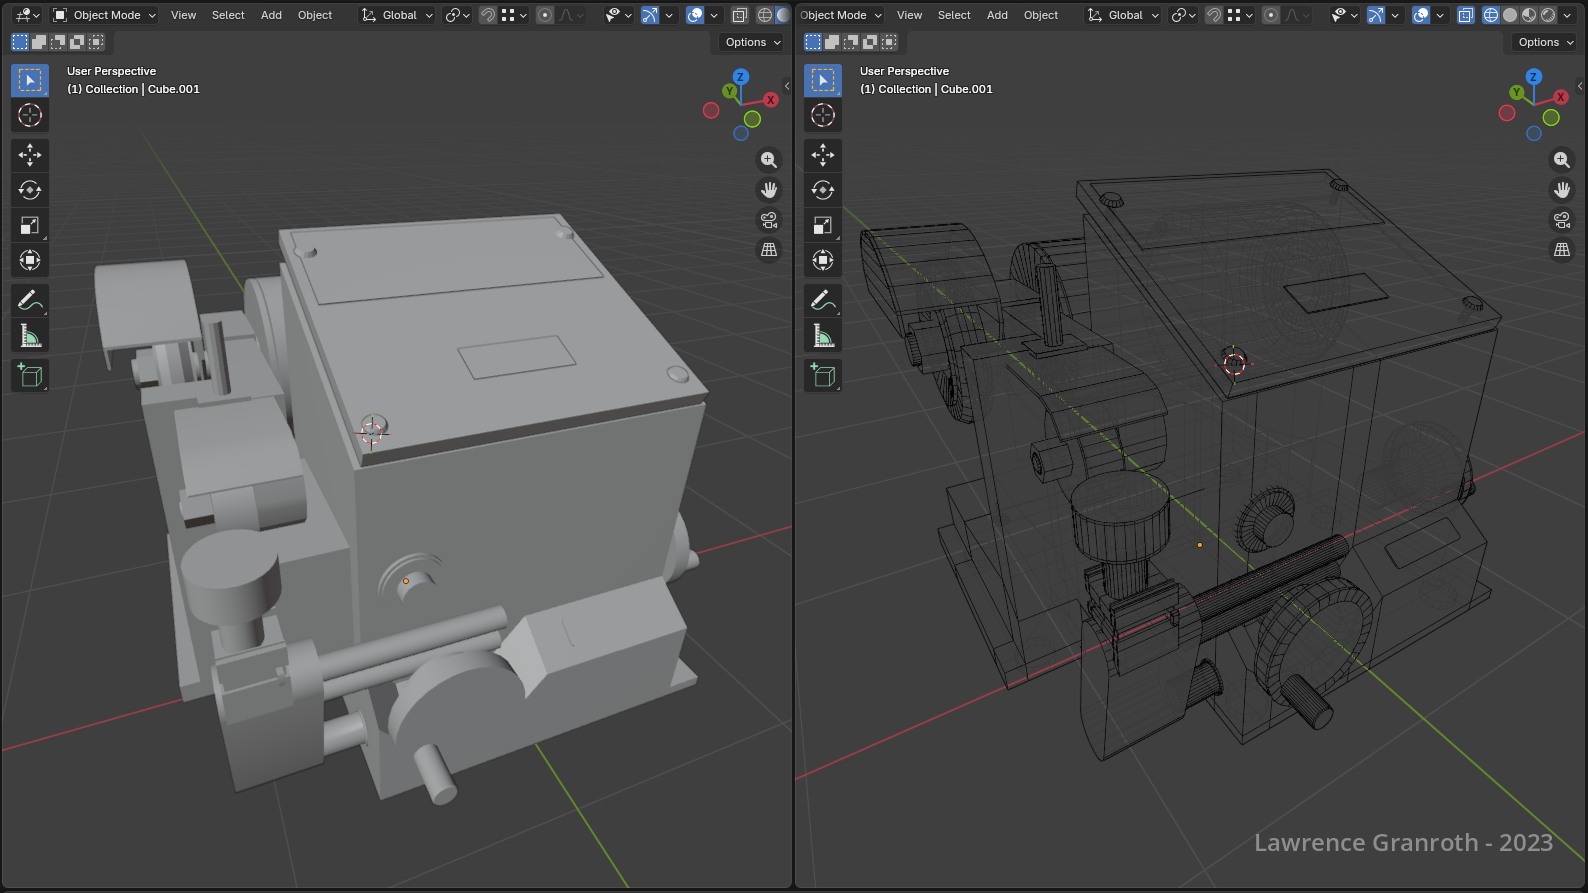Enable proportional editing in left viewport header

coord(545,15)
